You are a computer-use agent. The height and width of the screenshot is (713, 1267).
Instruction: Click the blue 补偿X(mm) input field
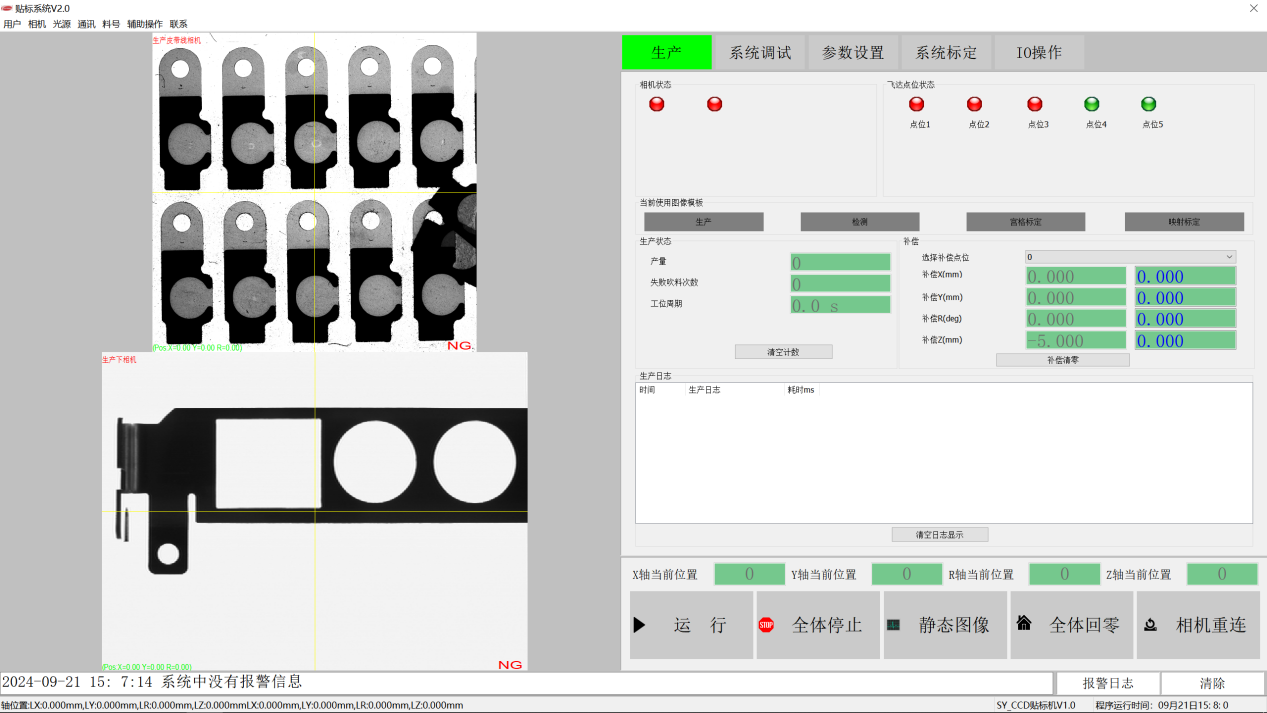[x=1185, y=277]
